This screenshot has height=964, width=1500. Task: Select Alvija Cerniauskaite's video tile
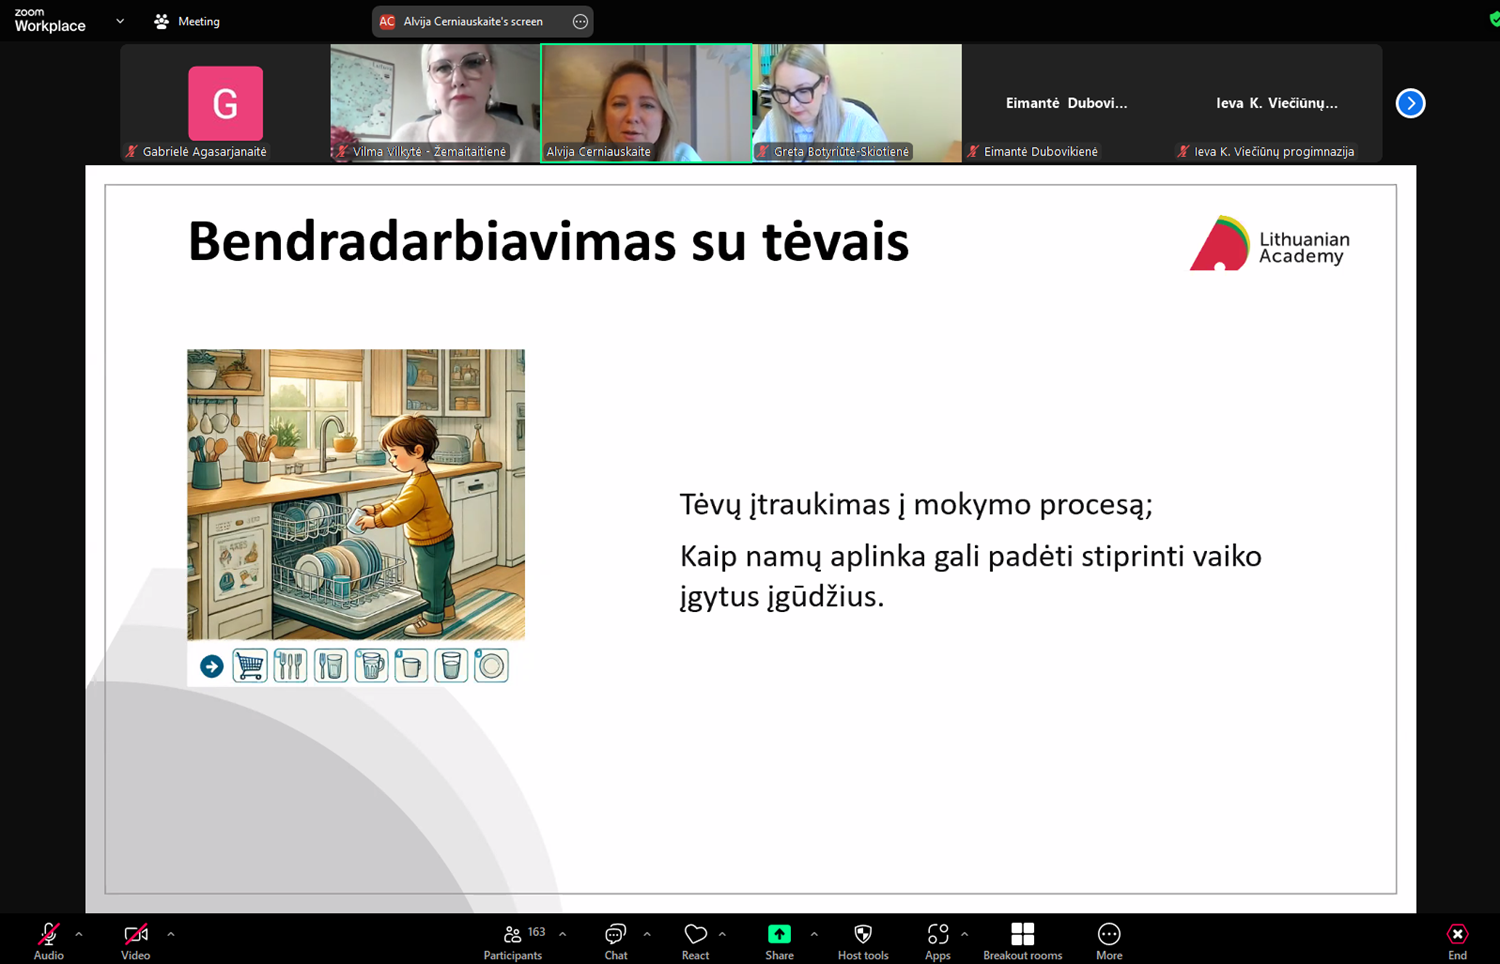pos(646,103)
